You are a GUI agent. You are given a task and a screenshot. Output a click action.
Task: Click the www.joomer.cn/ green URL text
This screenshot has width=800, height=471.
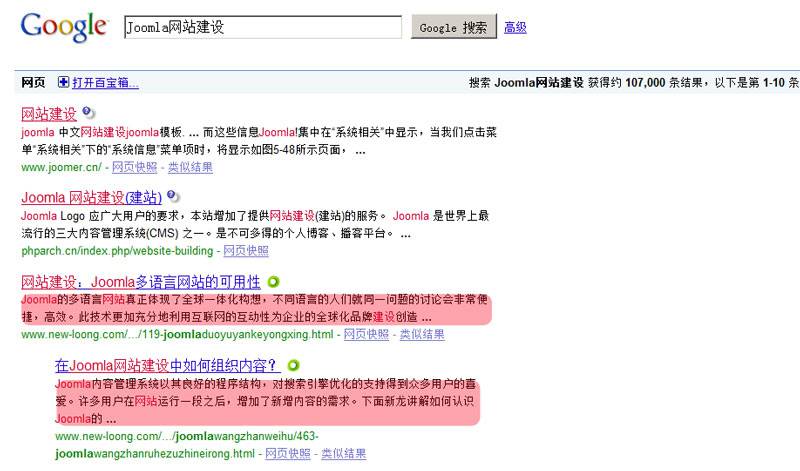pos(62,167)
